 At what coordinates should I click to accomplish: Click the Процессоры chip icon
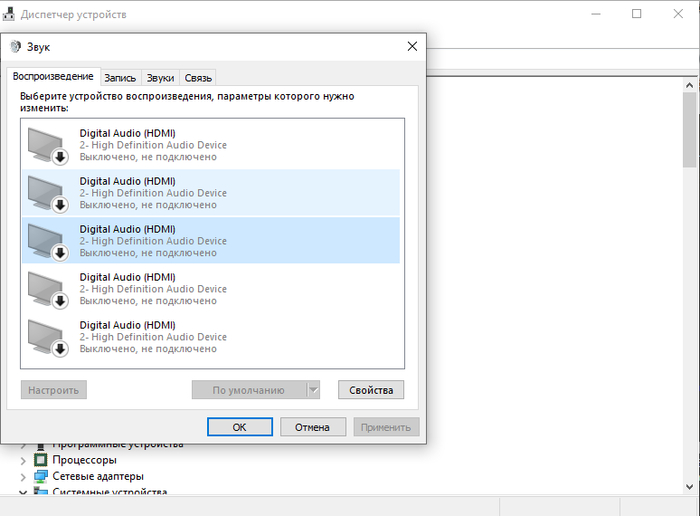pos(41,460)
